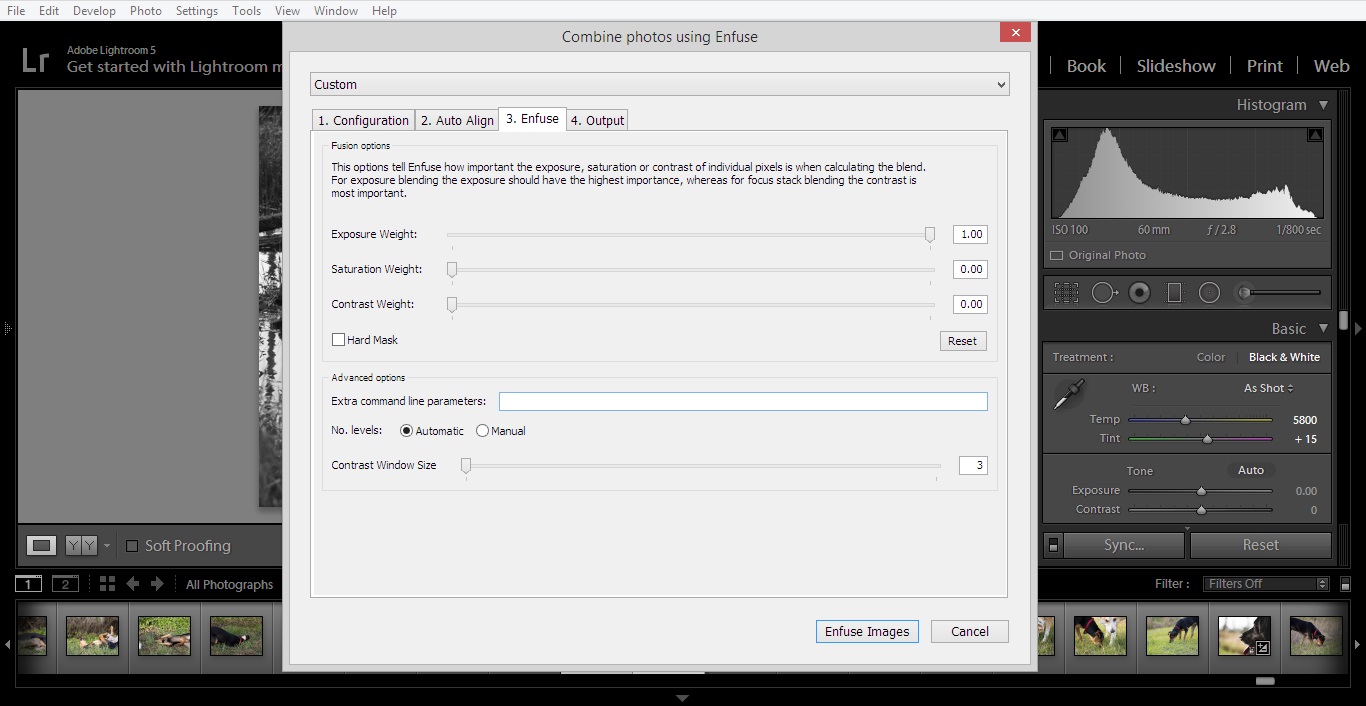1366x706 pixels.
Task: Click Auto tone button
Action: 1251,470
